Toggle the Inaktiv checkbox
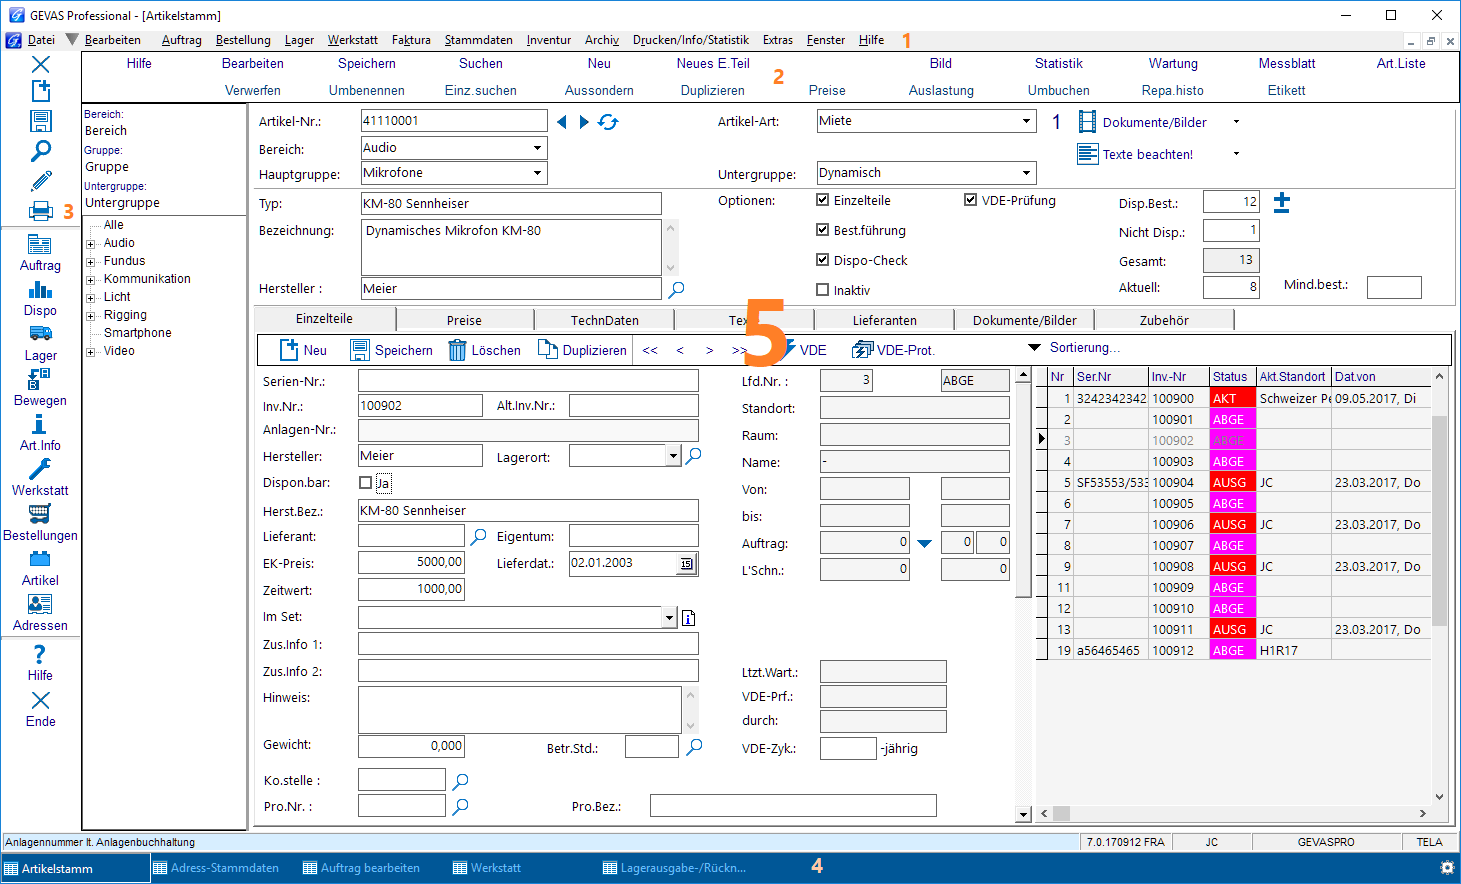 coord(823,290)
